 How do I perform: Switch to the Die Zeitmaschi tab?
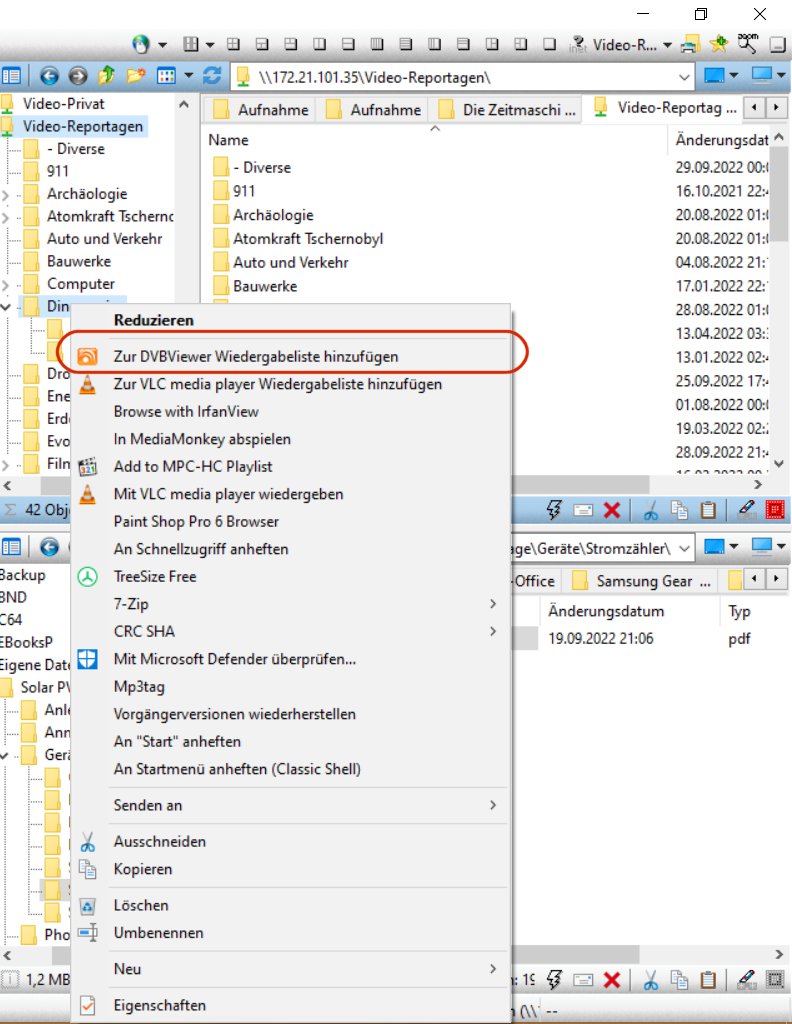pyautogui.click(x=507, y=110)
